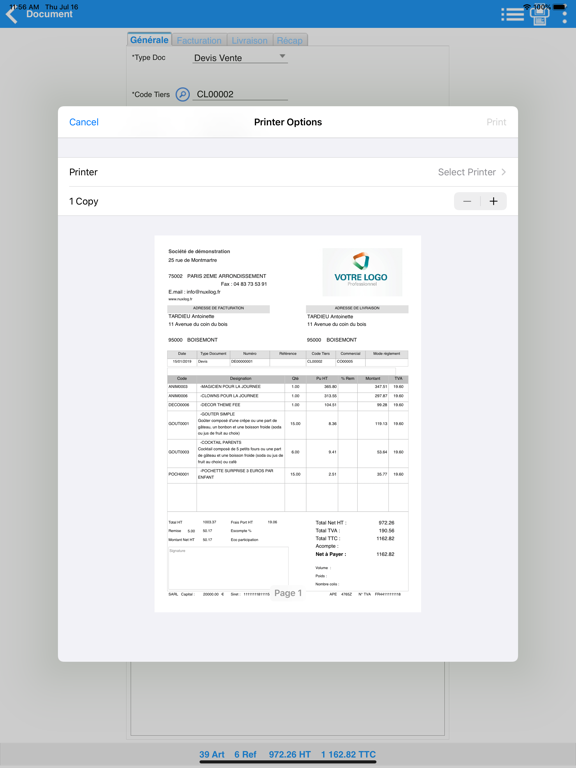Image resolution: width=576 pixels, height=768 pixels.
Task: Open the Devis Vente combo box
Action: coord(240,58)
